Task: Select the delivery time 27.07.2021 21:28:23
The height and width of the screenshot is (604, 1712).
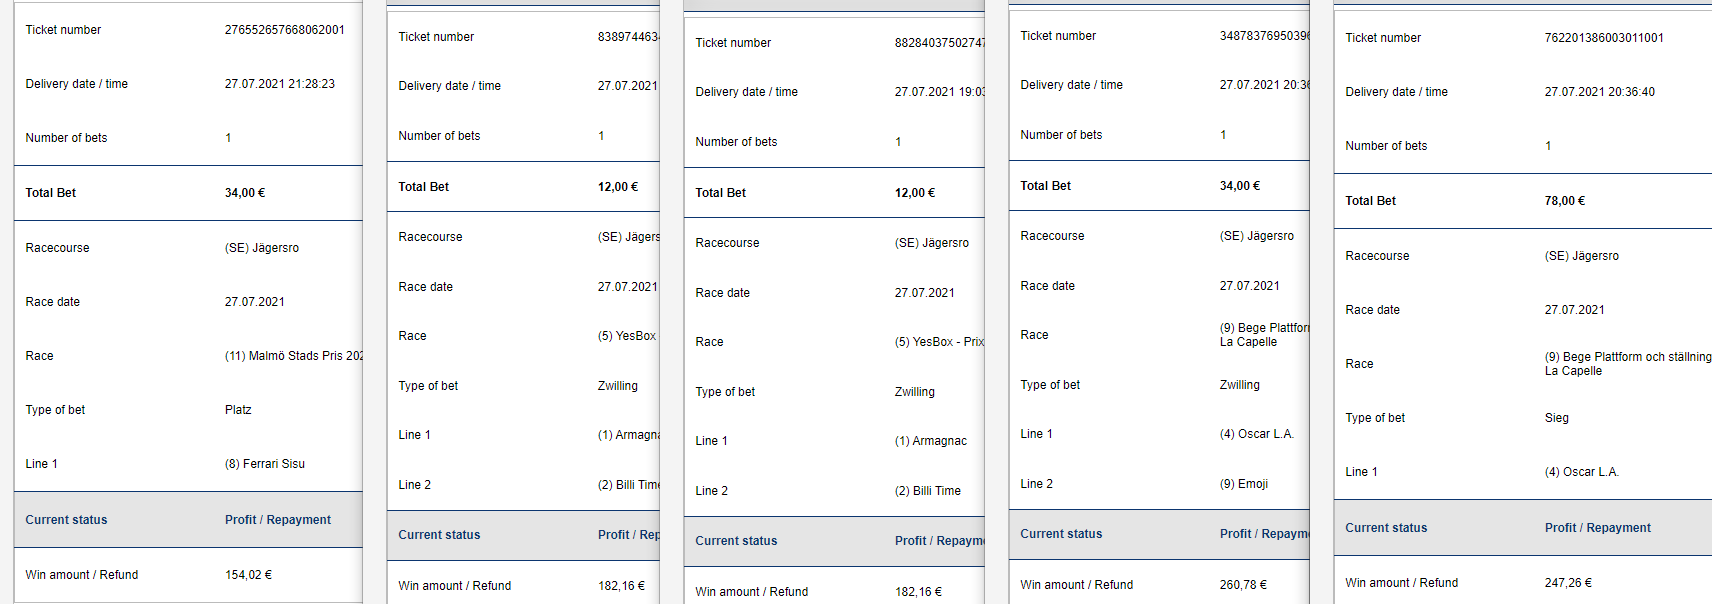Action: click(279, 84)
